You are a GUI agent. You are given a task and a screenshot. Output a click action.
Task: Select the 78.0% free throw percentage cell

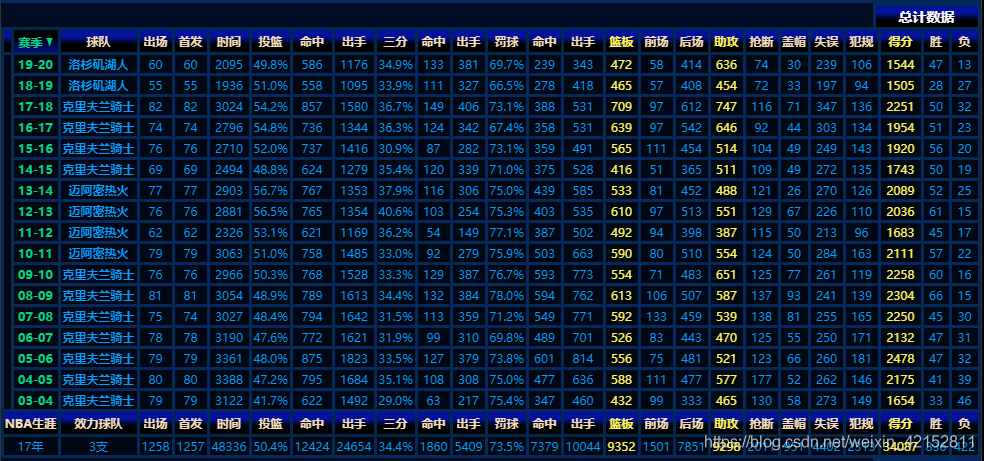[506, 296]
